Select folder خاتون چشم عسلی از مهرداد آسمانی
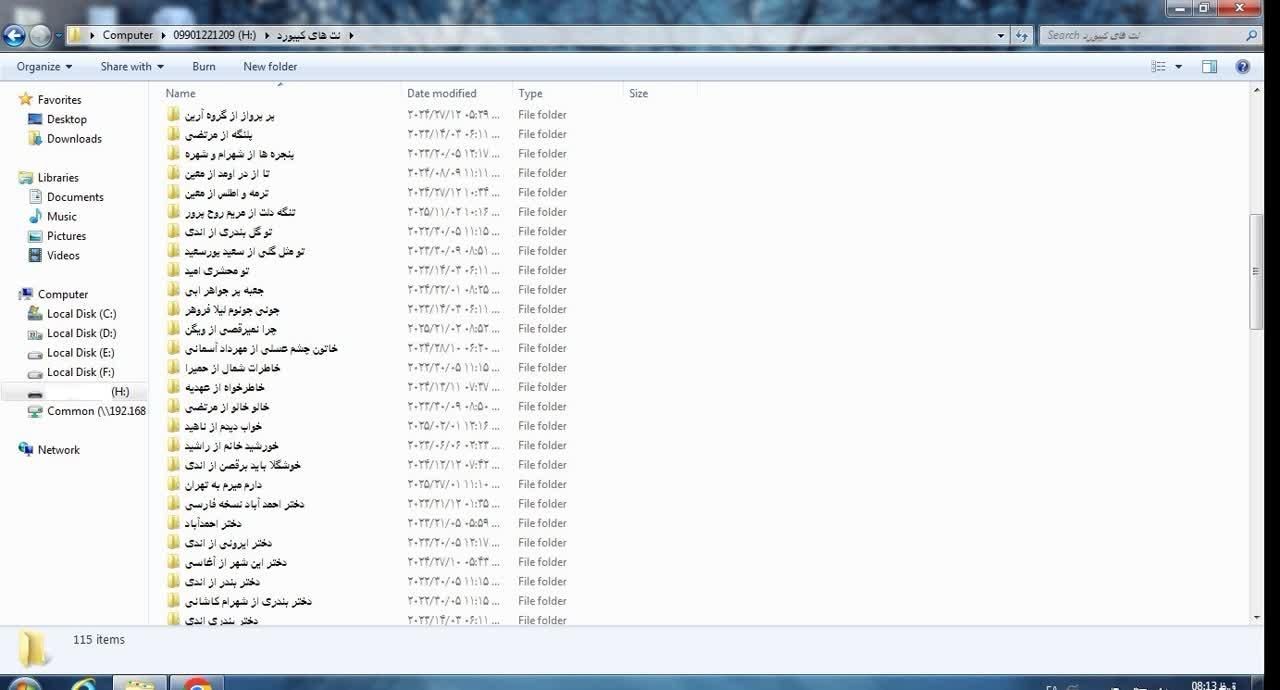This screenshot has height=690, width=1280. pyautogui.click(x=261, y=348)
